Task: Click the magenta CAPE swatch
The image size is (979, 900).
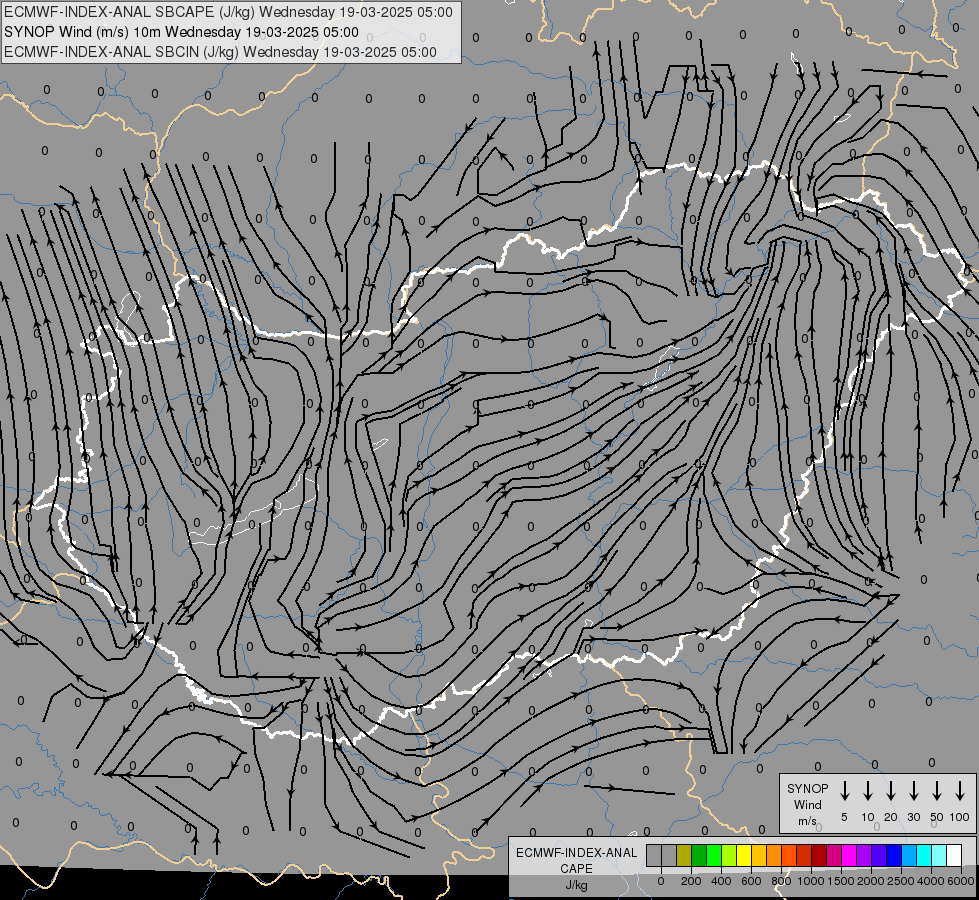Action: 849,855
